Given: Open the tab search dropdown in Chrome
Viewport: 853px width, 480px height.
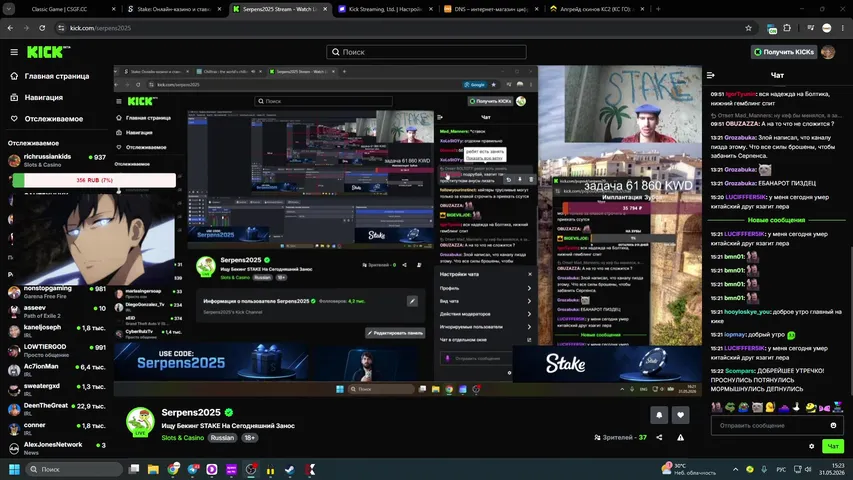Looking at the screenshot, I should click(x=9, y=9).
